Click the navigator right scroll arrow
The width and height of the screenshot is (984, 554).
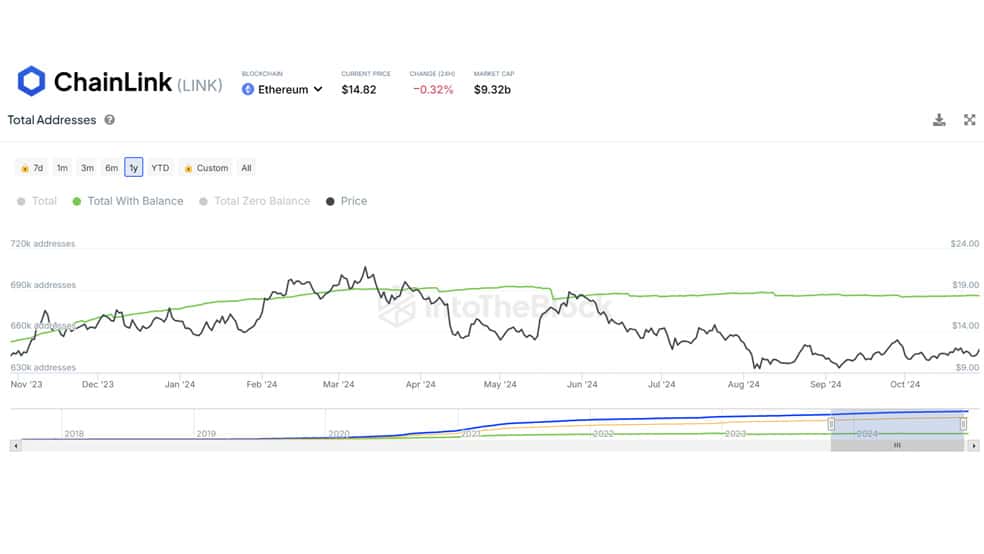pyautogui.click(x=973, y=445)
